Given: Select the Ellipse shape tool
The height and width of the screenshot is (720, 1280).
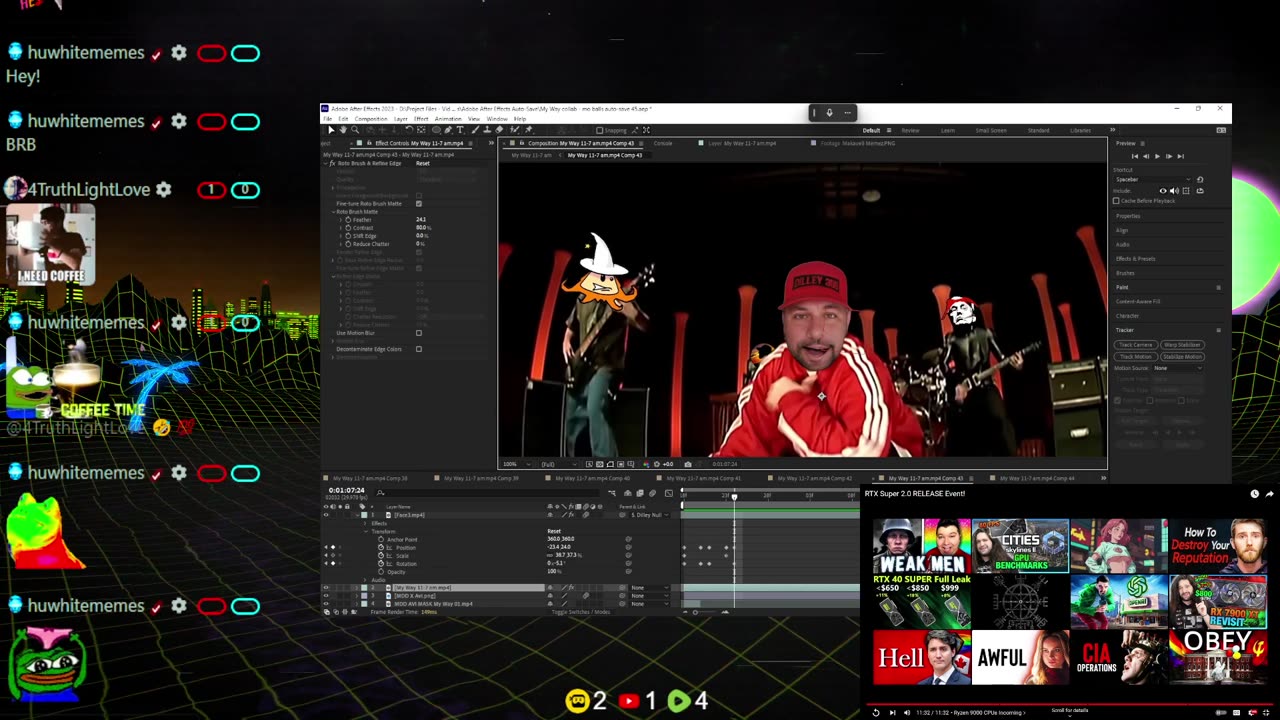Looking at the screenshot, I should coord(436,130).
